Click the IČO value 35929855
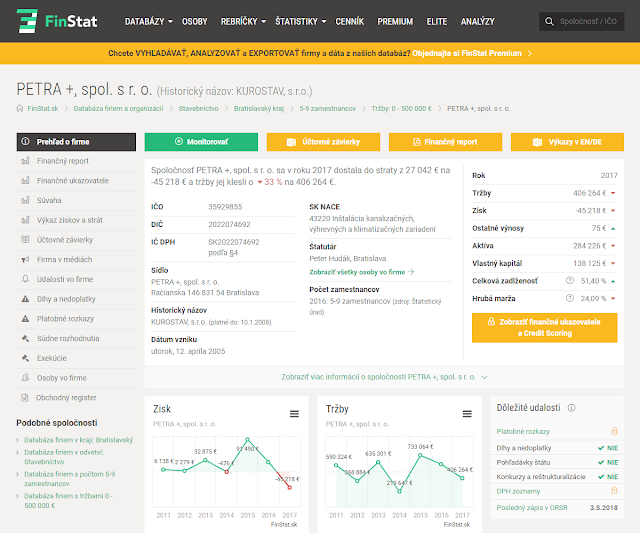The width and height of the screenshot is (640, 533). coord(225,207)
